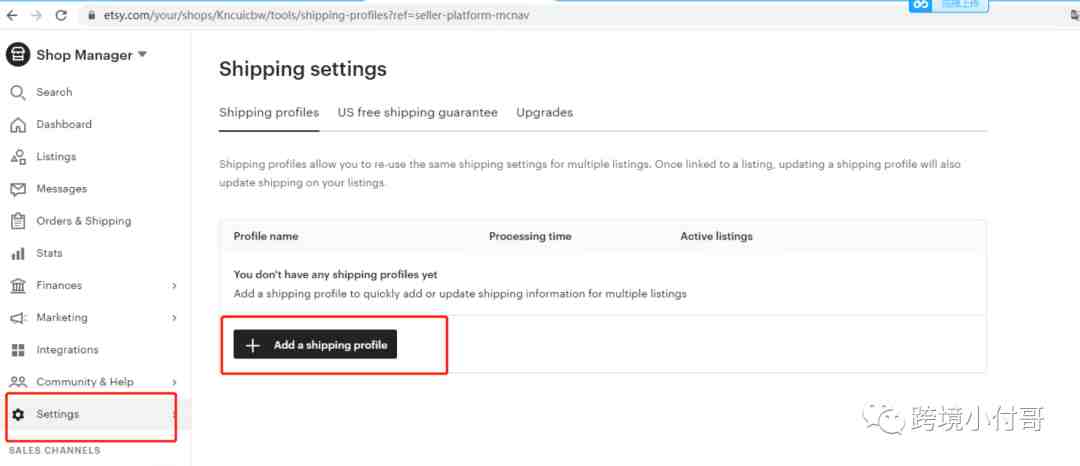
Task: Click the Active listings column header
Action: click(716, 236)
